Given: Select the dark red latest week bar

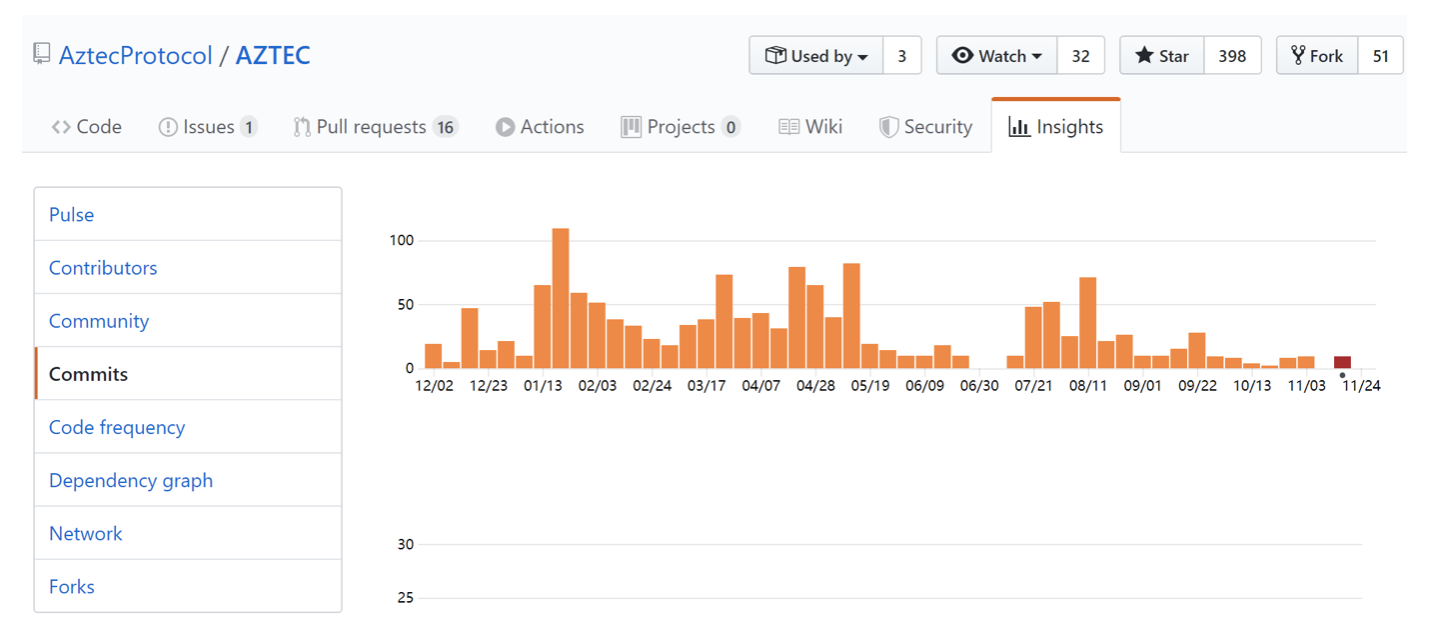Looking at the screenshot, I should (x=1342, y=362).
